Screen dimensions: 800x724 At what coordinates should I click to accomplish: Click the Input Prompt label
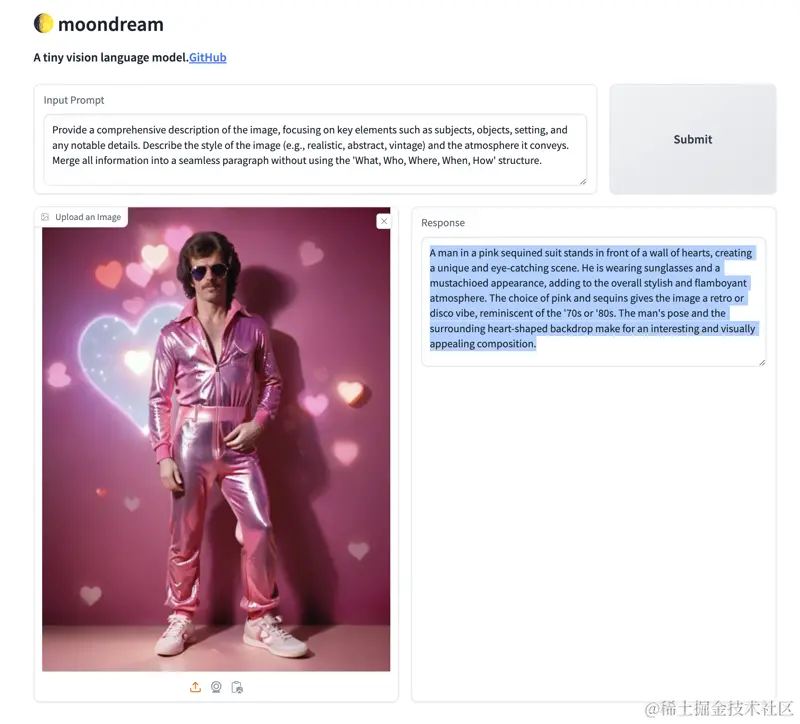click(74, 100)
